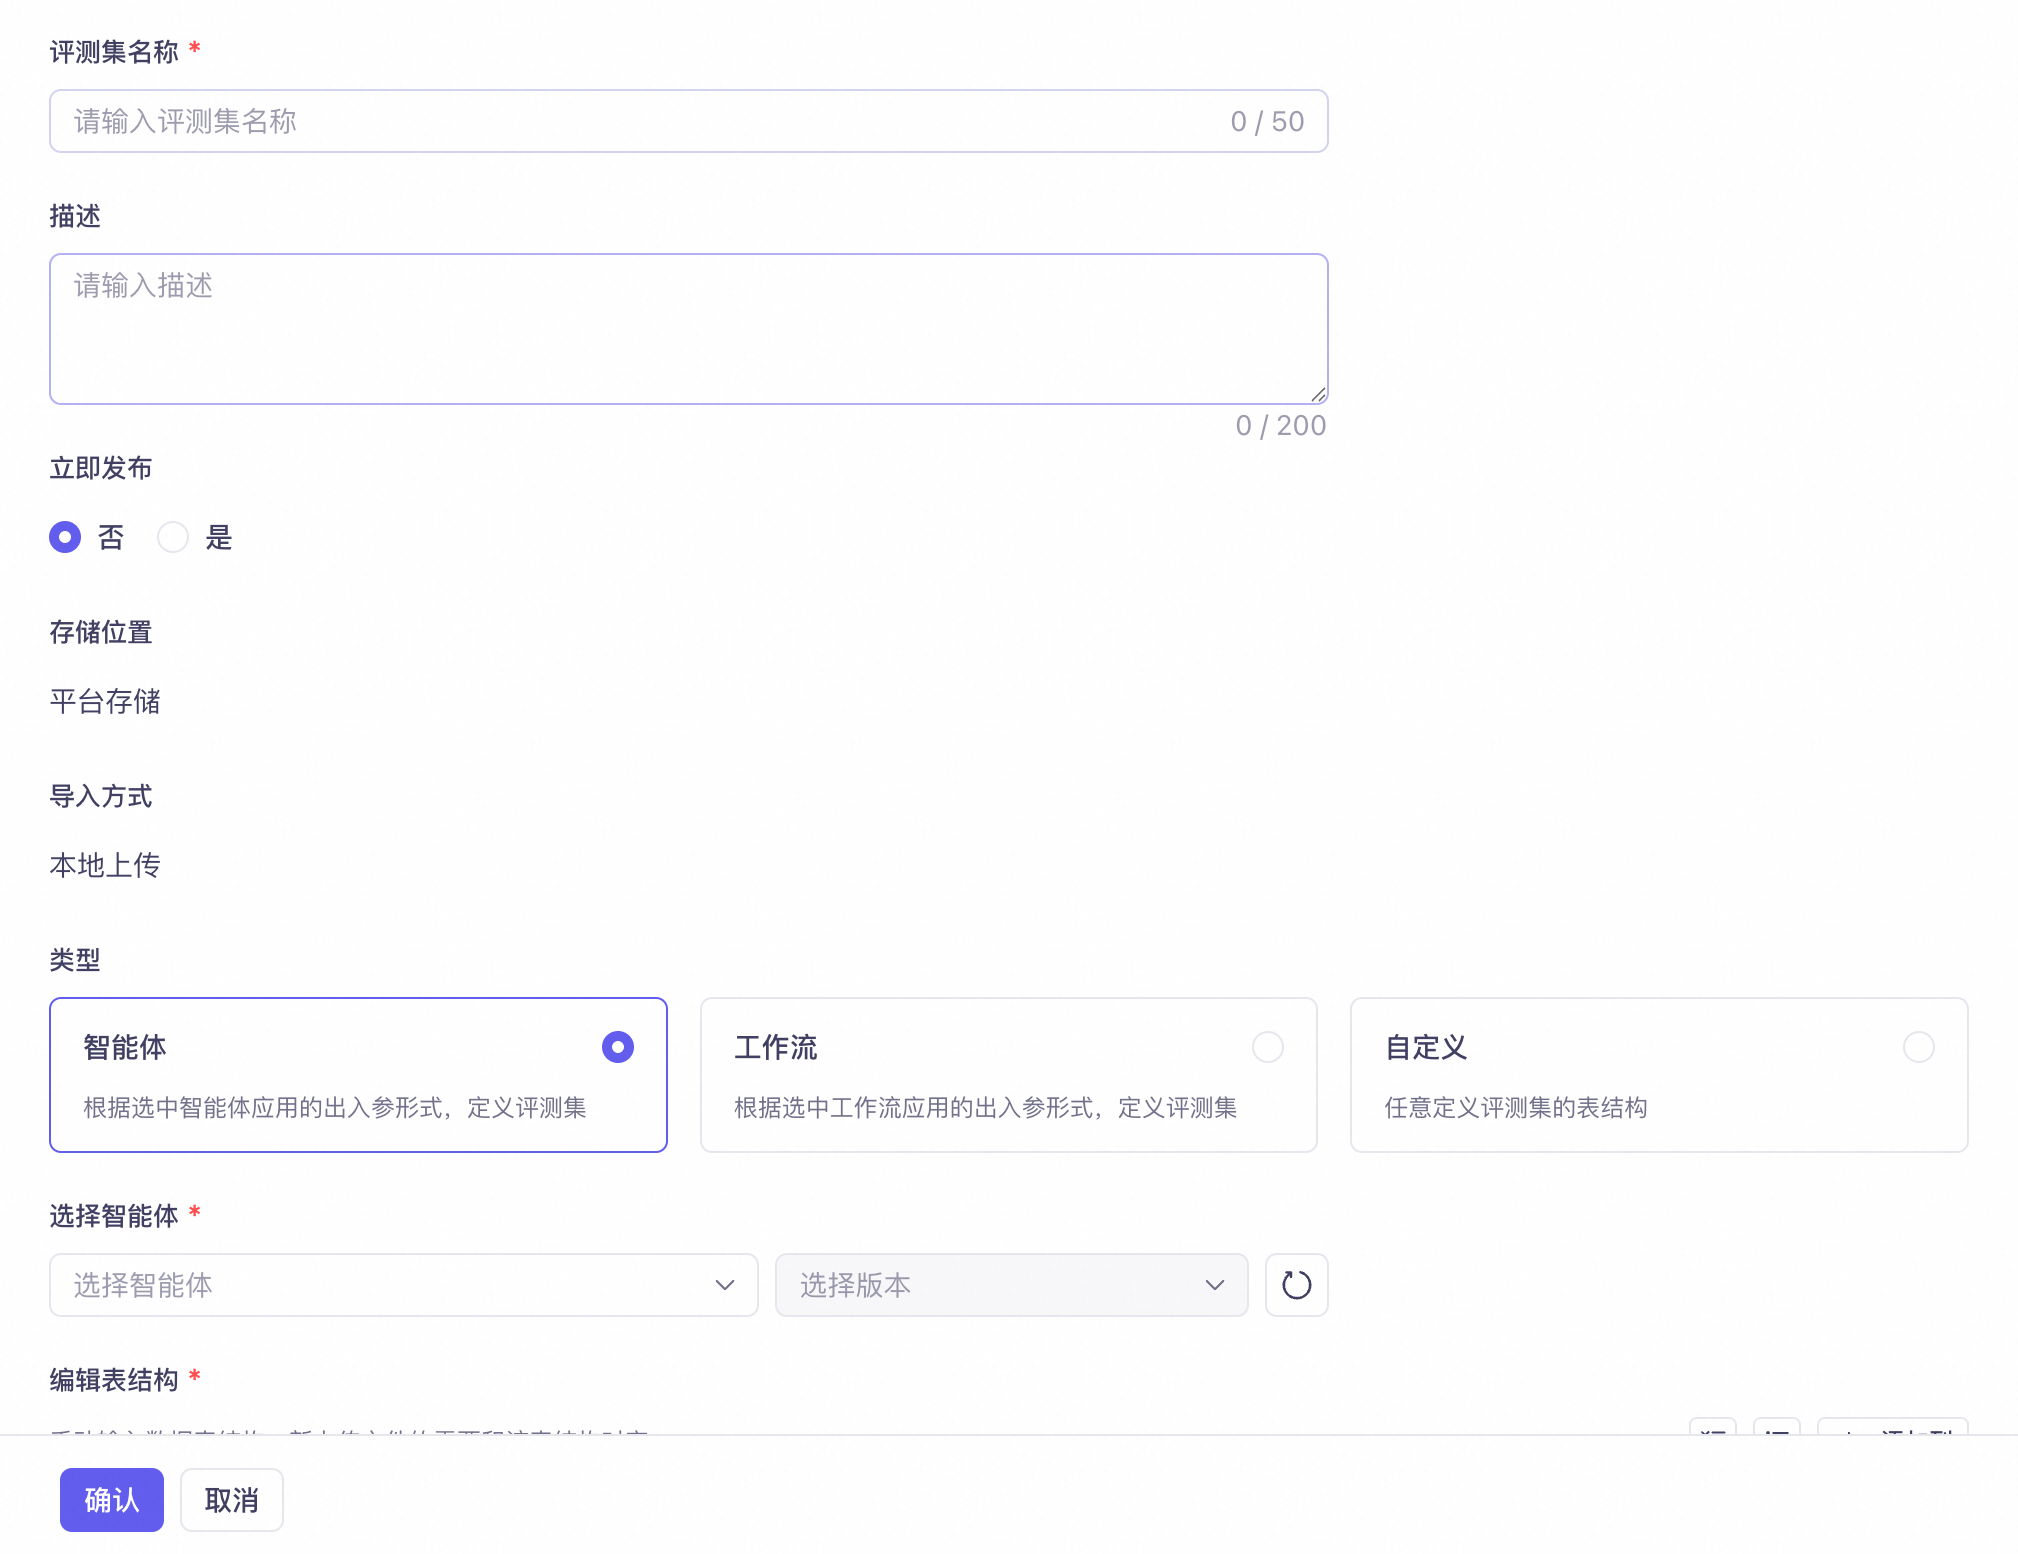2018x1554 pixels.
Task: Click chevron arrow of 选择智能体 selector
Action: 725,1285
